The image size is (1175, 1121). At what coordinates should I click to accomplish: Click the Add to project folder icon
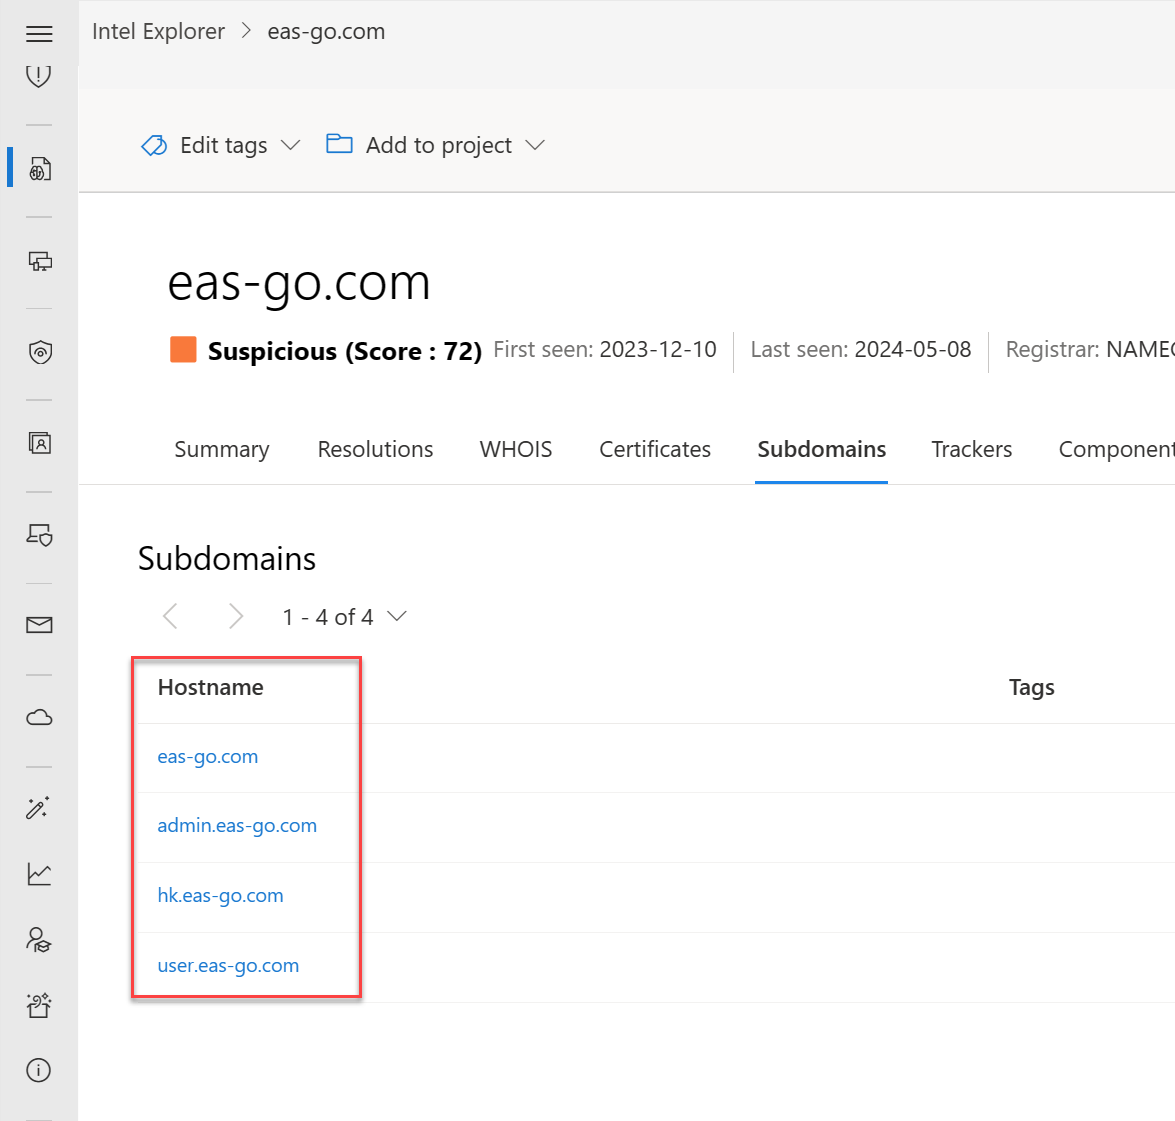pos(339,144)
